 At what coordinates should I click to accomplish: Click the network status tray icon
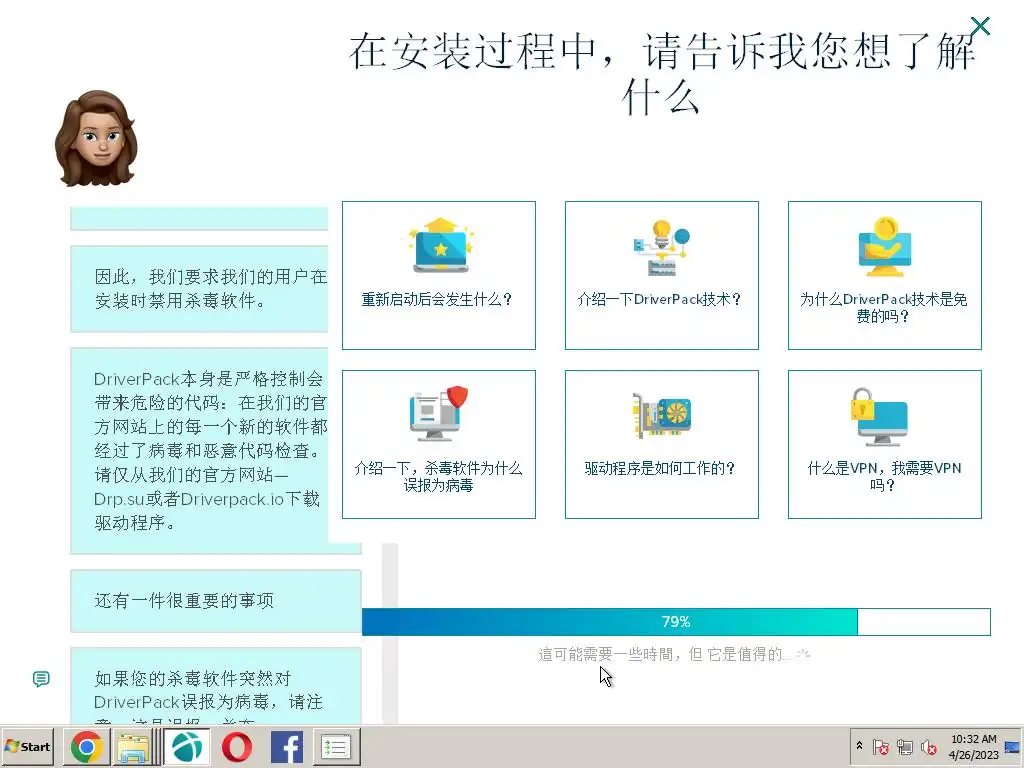(904, 747)
